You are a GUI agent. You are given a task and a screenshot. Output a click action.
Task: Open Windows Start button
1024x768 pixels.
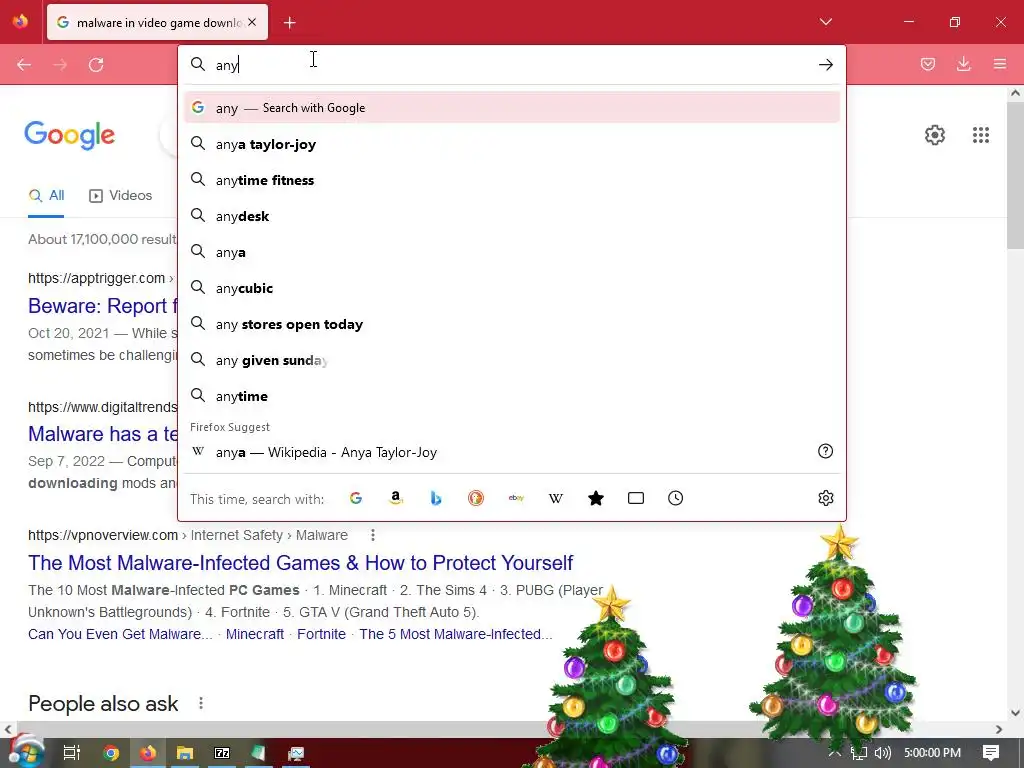click(26, 752)
